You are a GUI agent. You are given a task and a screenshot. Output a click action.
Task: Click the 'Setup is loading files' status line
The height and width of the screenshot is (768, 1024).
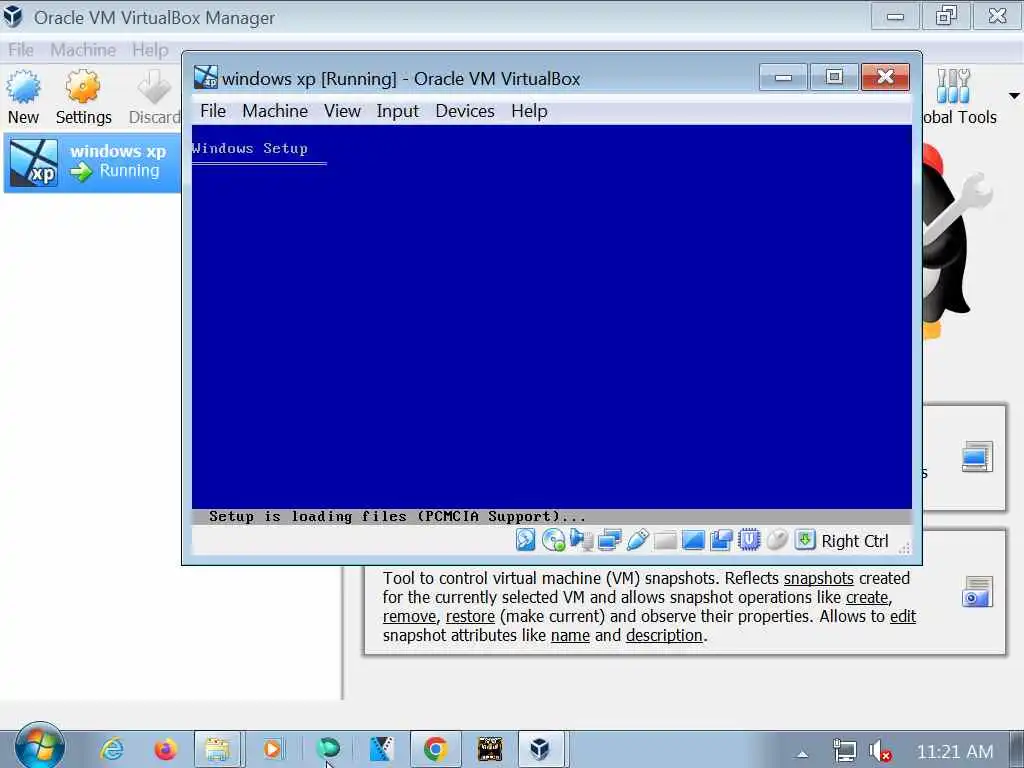(x=397, y=516)
